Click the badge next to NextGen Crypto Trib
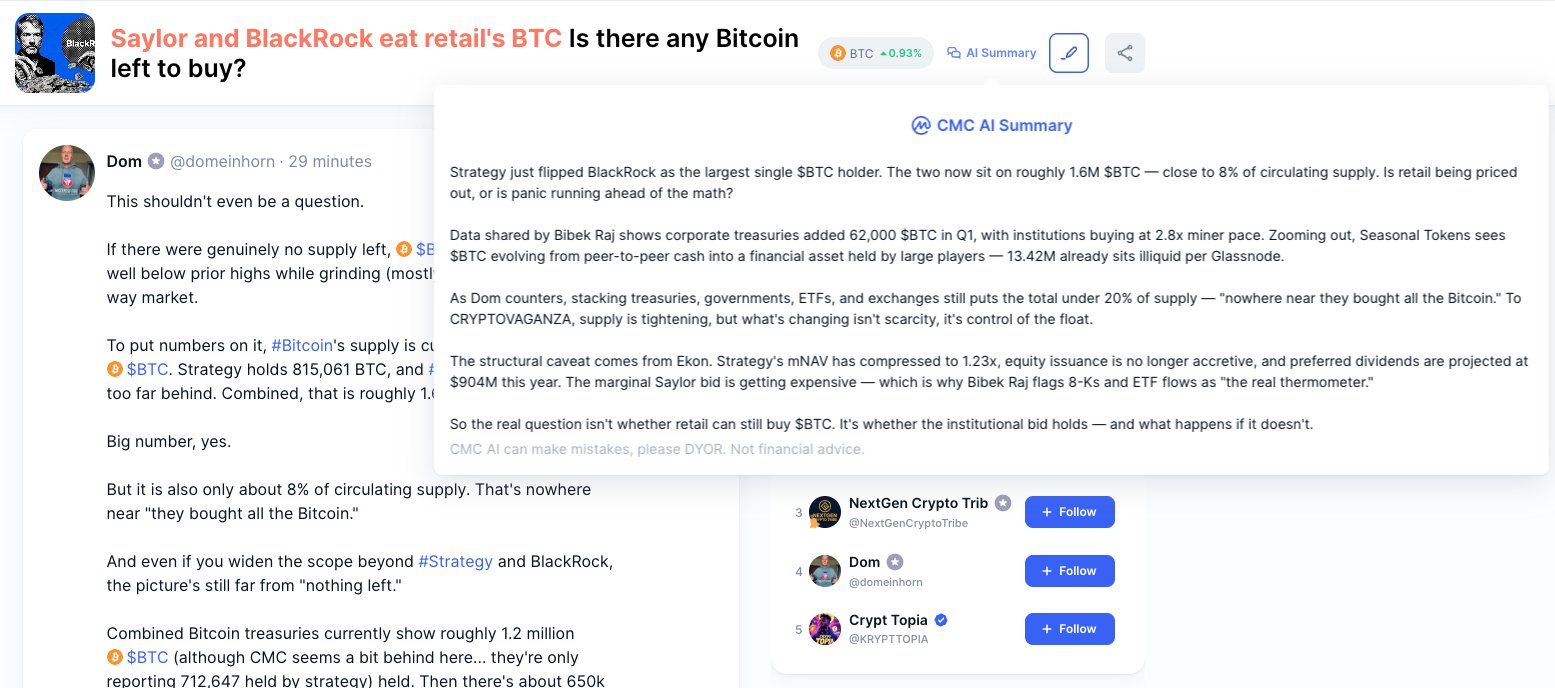 (1003, 503)
